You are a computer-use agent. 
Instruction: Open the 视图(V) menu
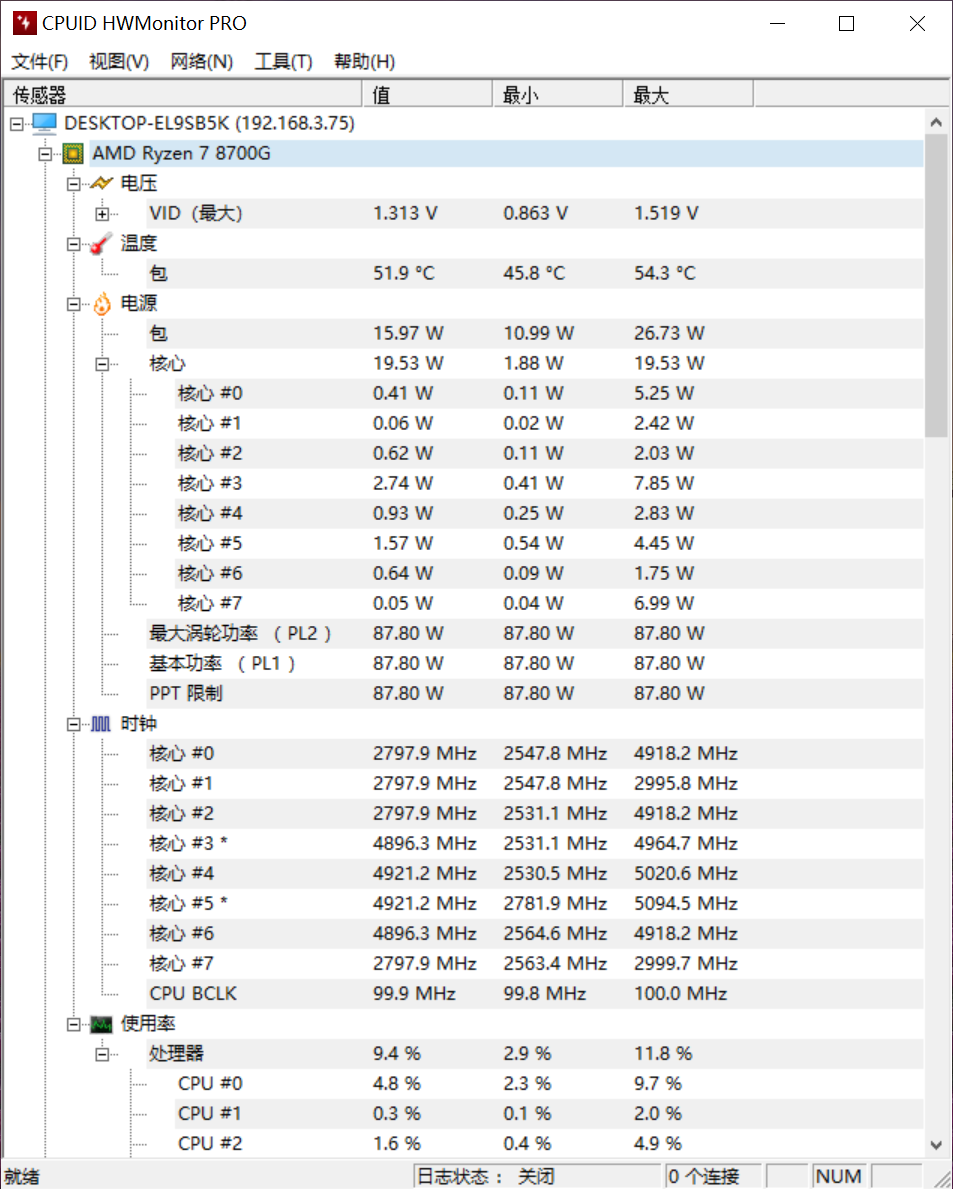pyautogui.click(x=119, y=61)
